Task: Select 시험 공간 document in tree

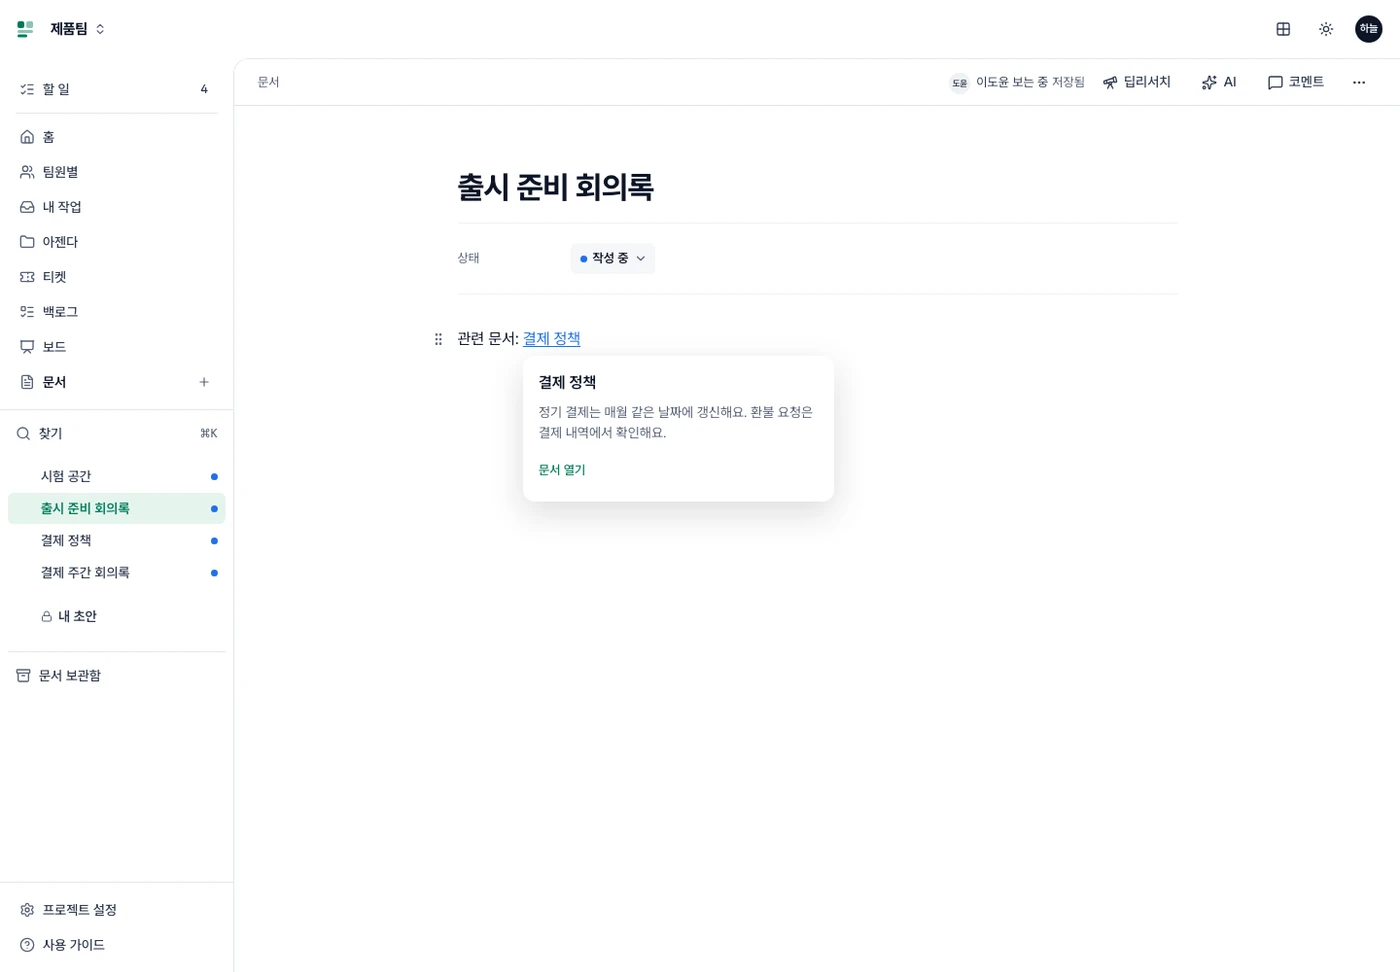Action: click(117, 476)
